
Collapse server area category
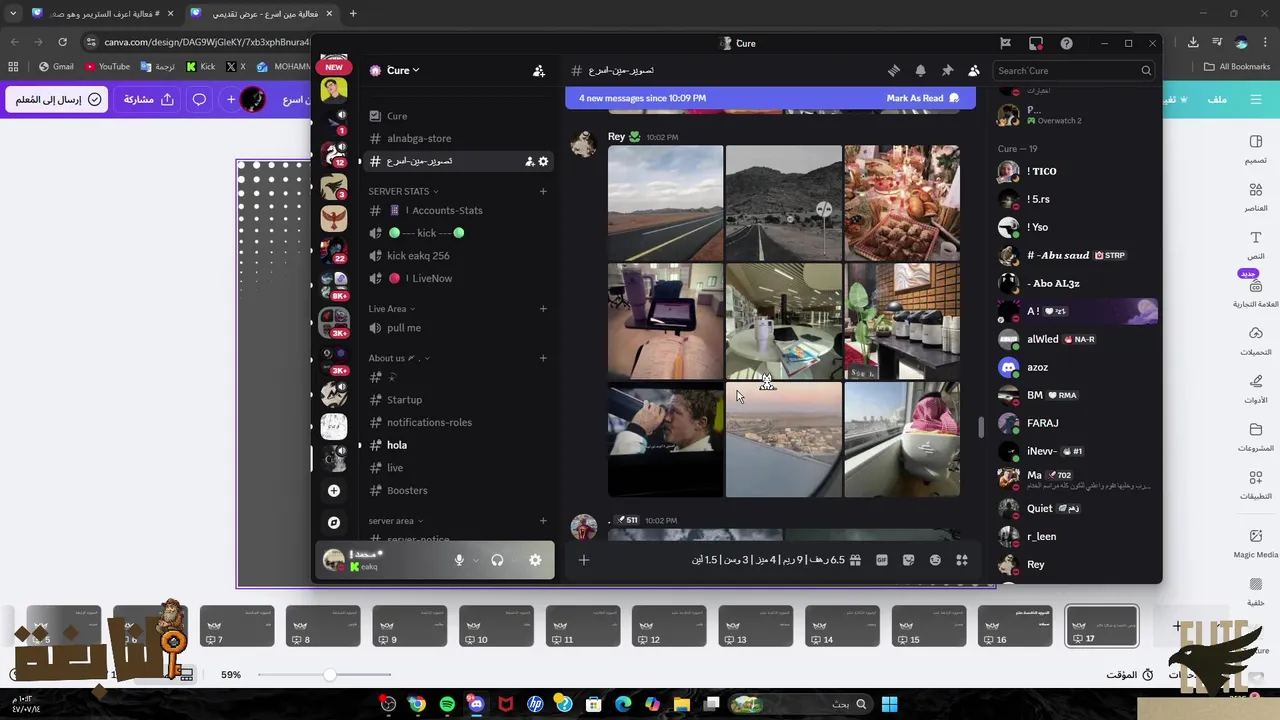pos(396,521)
